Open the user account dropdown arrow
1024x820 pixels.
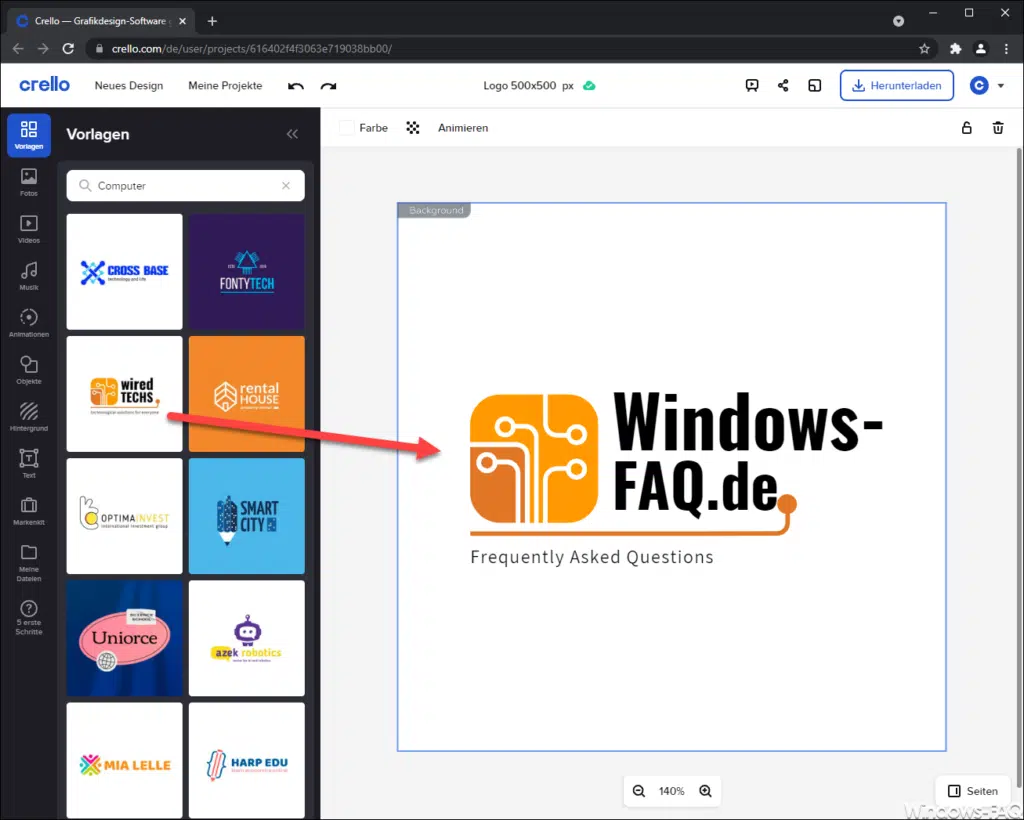(x=1001, y=86)
